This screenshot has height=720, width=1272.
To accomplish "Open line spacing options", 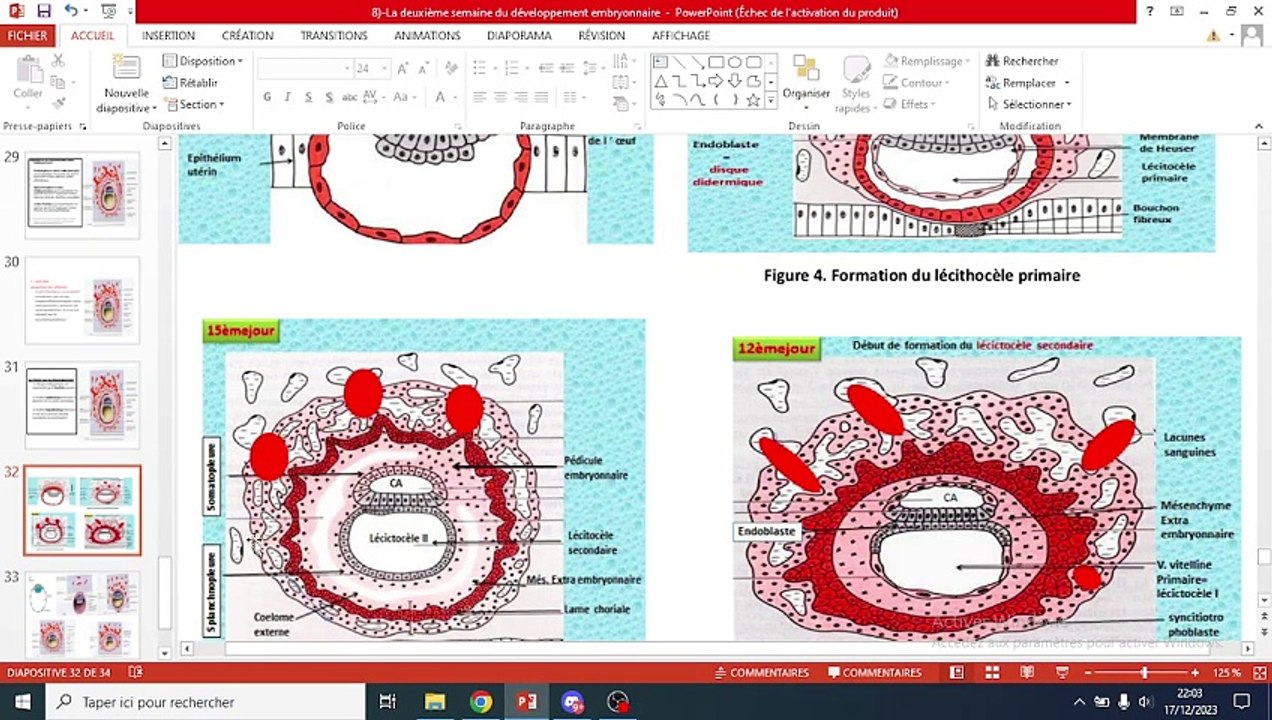I will tap(592, 68).
